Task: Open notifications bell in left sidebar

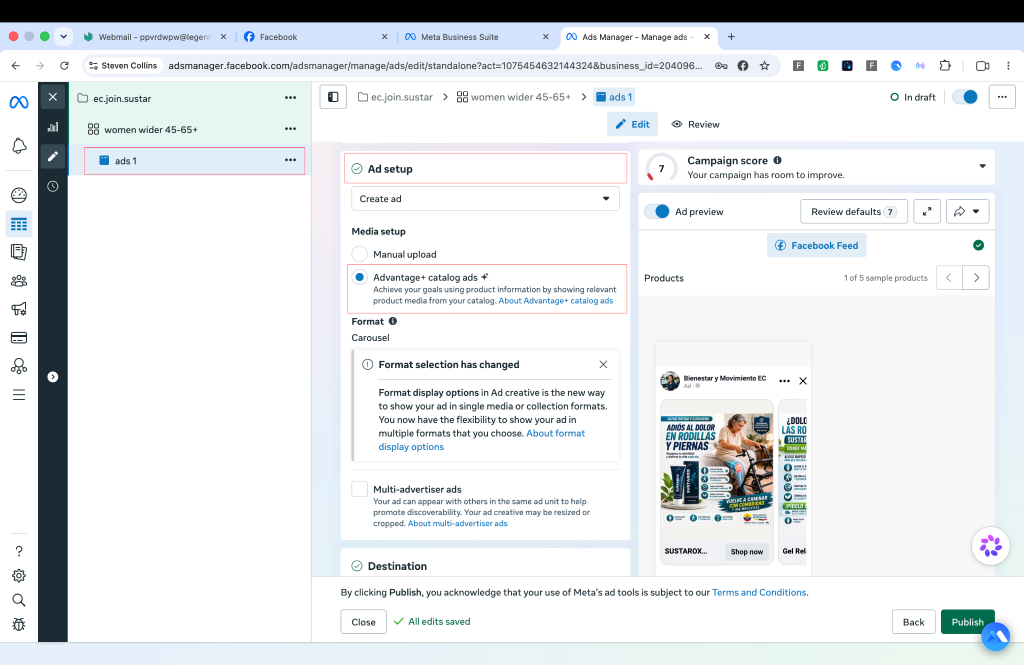Action: [x=19, y=146]
